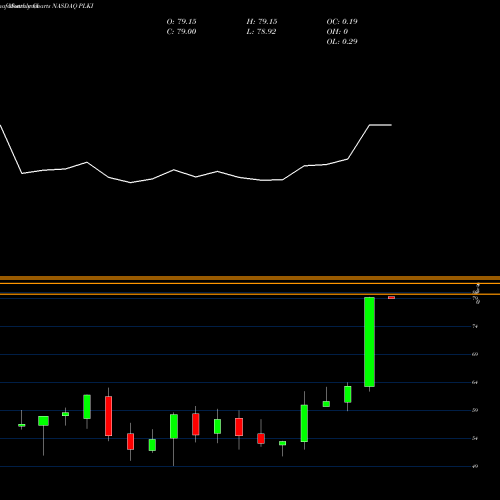Click the 54 price axis label
The height and width of the screenshot is (500, 500).
(x=475, y=438)
